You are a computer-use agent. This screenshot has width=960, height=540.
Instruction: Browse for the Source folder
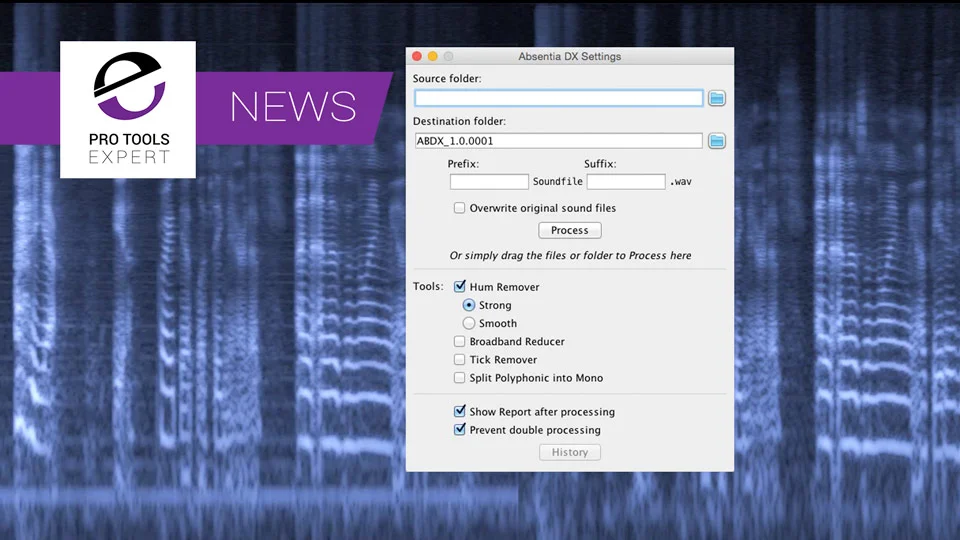(716, 98)
